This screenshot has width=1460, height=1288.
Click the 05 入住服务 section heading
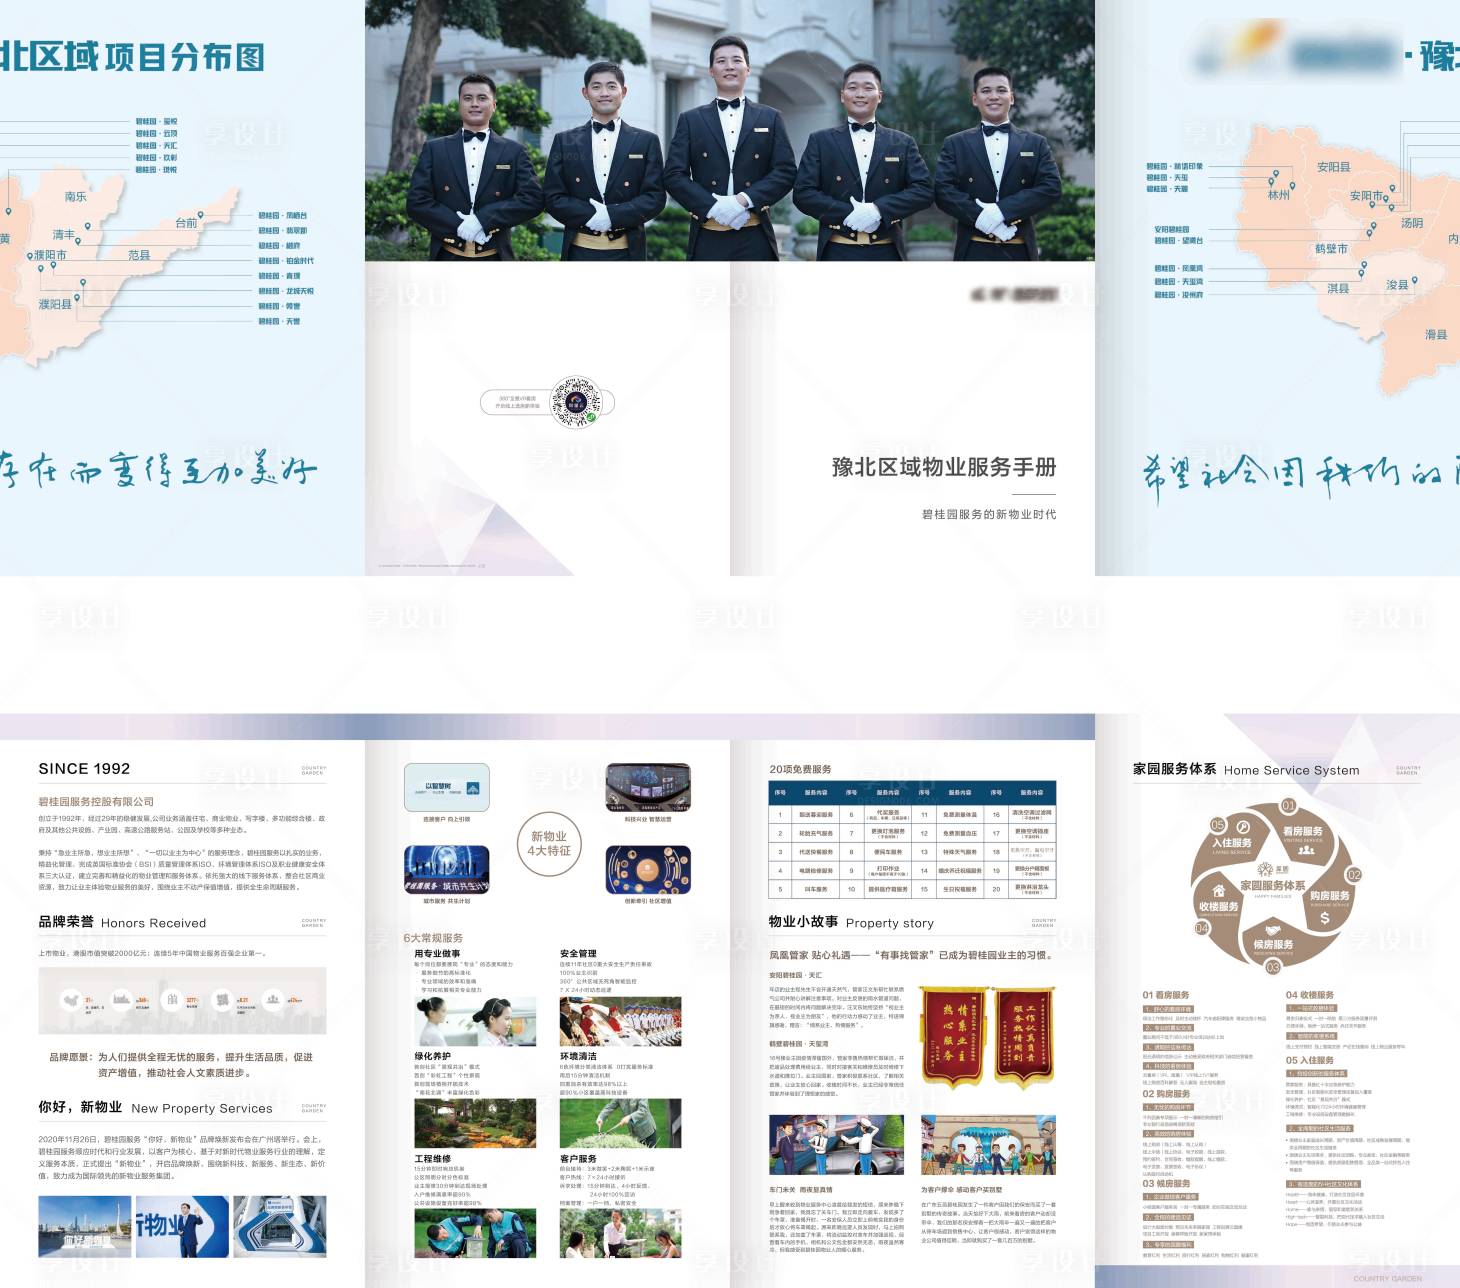1310,1060
